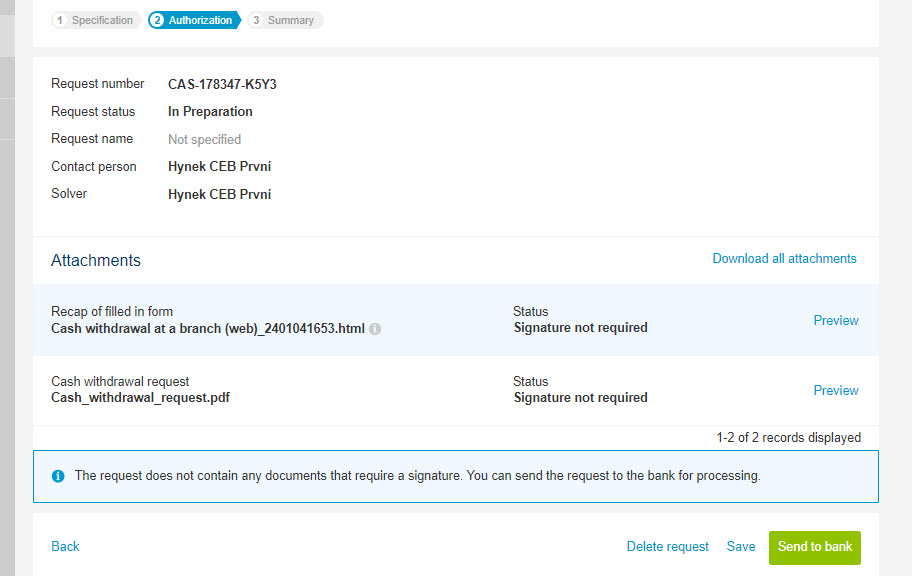Click step 1 number circle icon
The height and width of the screenshot is (576, 912).
pos(60,20)
